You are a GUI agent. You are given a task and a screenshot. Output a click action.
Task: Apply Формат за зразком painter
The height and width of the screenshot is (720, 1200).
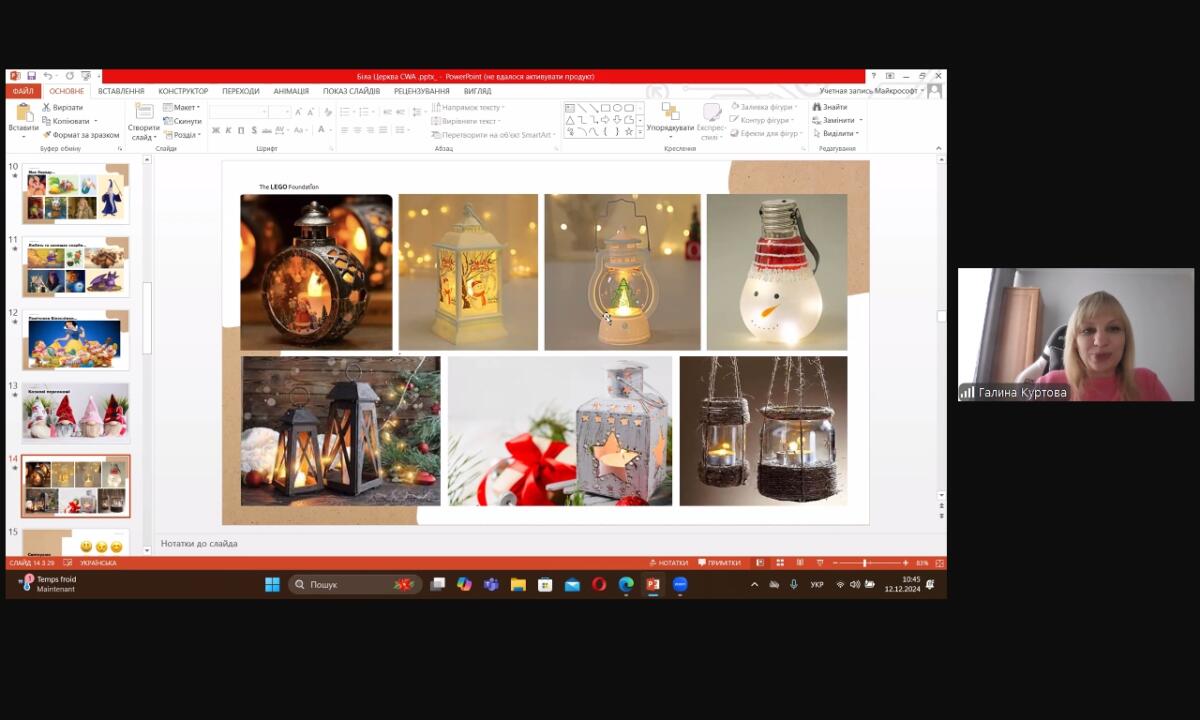coord(81,134)
